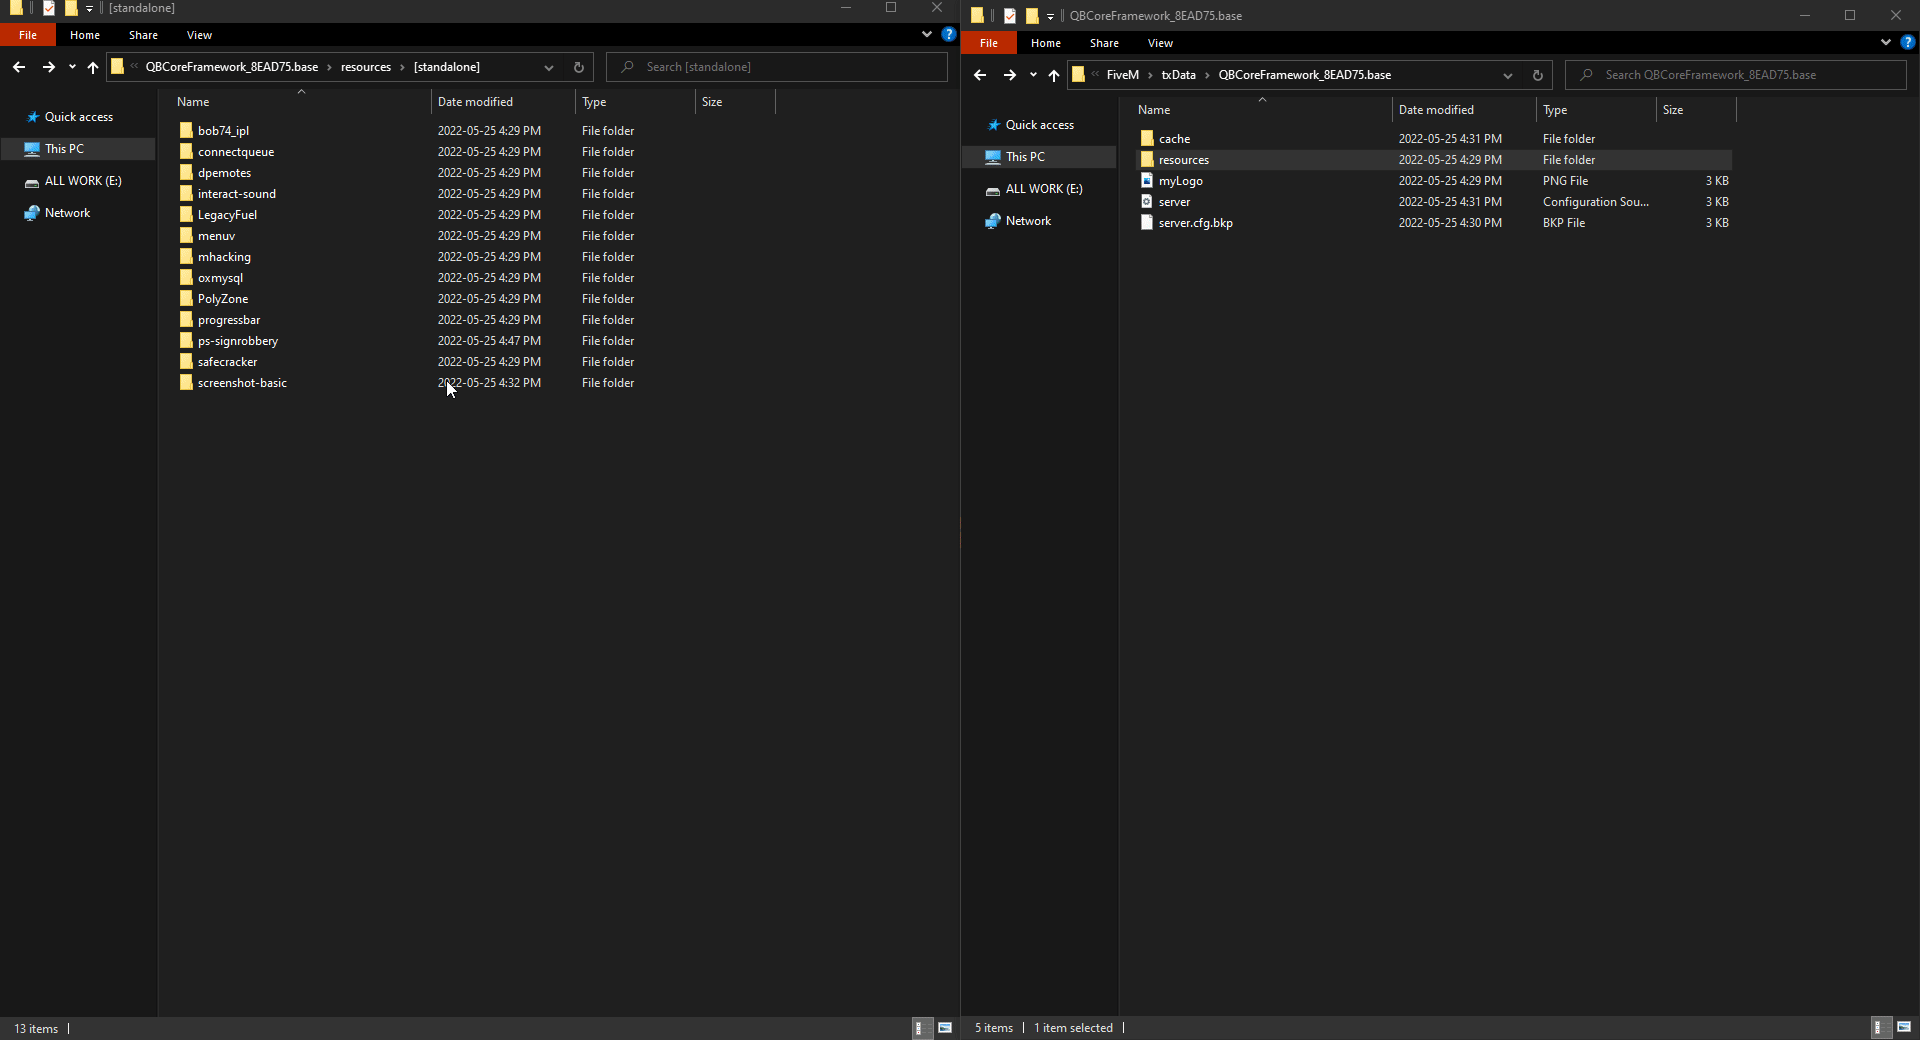Open View tab in [standalone] window
The image size is (1920, 1040).
(x=199, y=35)
